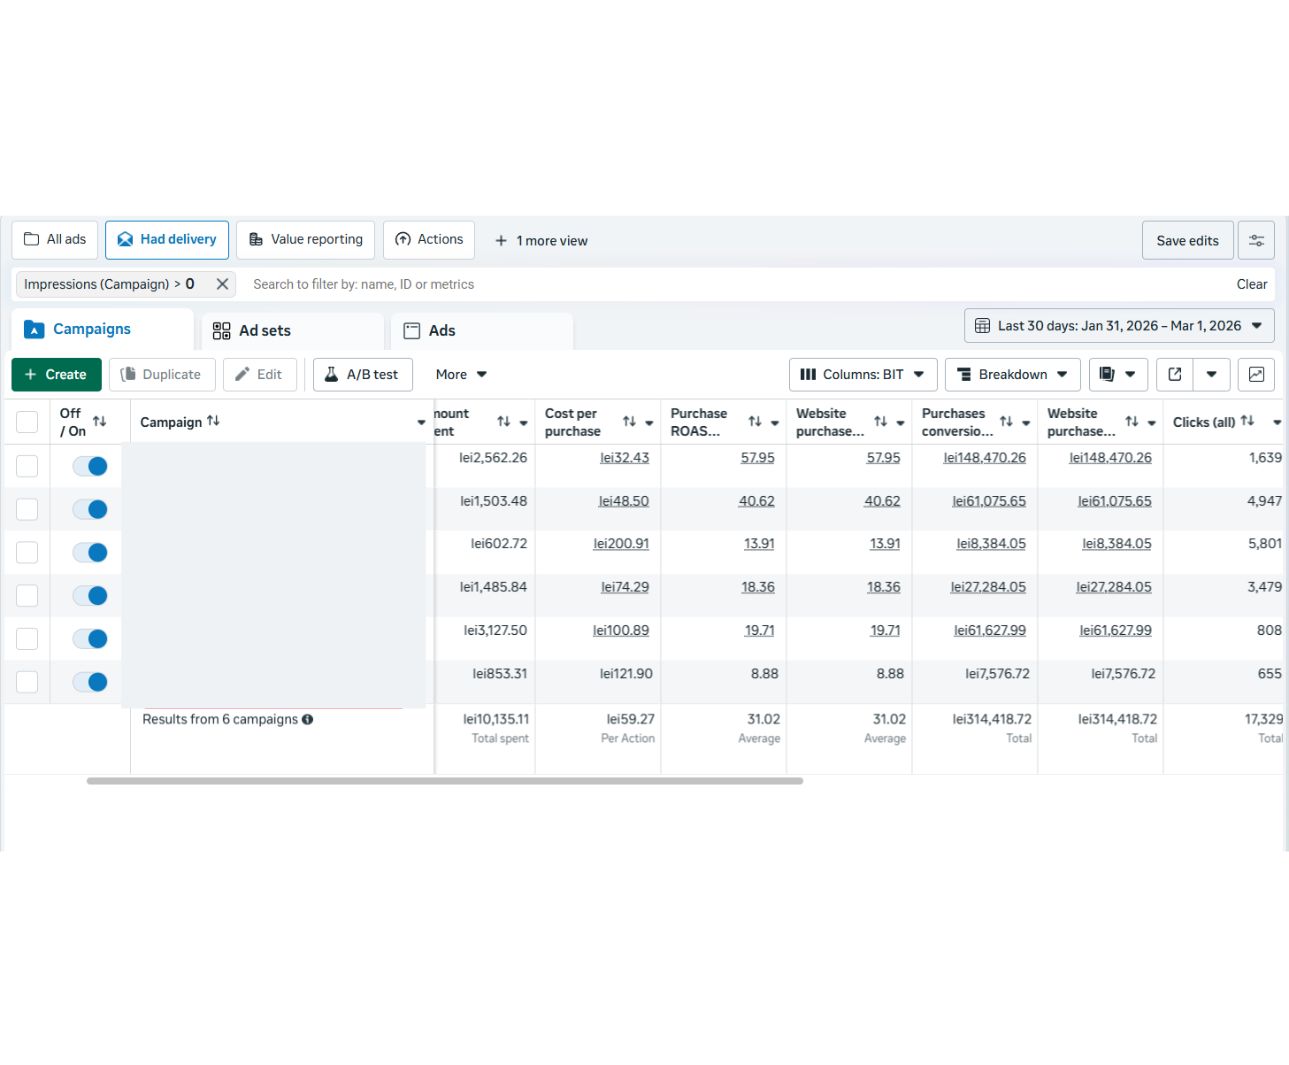
Task: Sort by Campaign column arrows
Action: point(213,421)
